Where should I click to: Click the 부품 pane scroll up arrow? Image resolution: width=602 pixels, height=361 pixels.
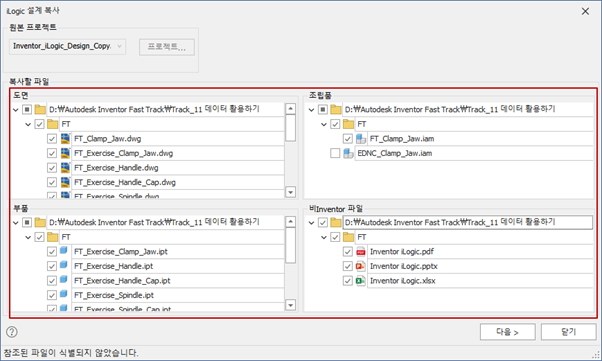coord(291,222)
